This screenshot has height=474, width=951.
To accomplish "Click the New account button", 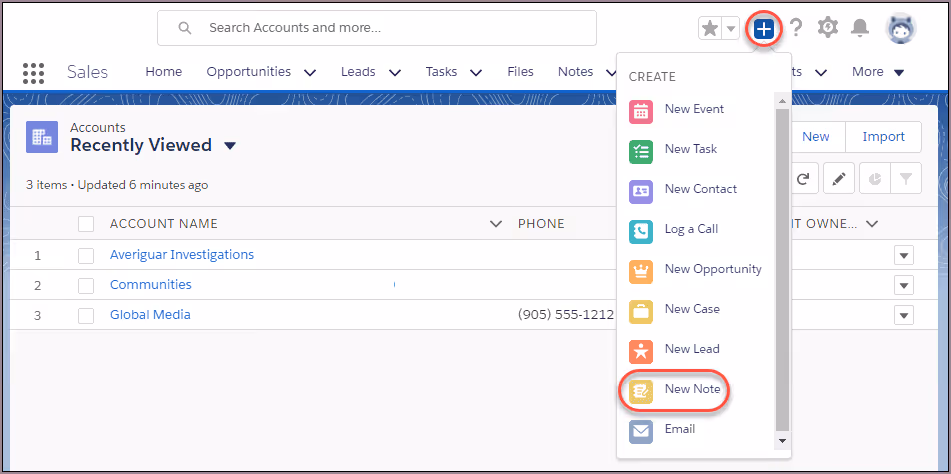I will (x=816, y=137).
